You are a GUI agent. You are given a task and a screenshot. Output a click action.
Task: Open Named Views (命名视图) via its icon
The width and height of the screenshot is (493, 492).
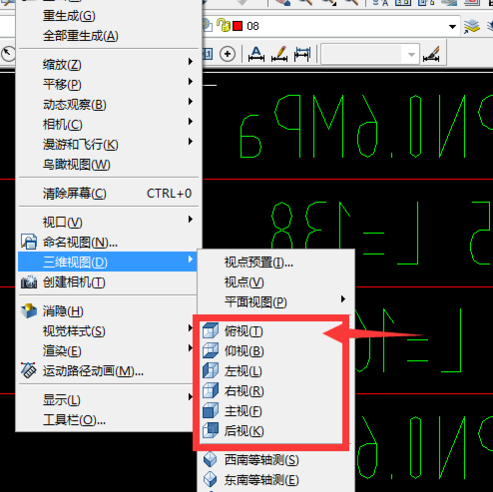click(x=29, y=242)
